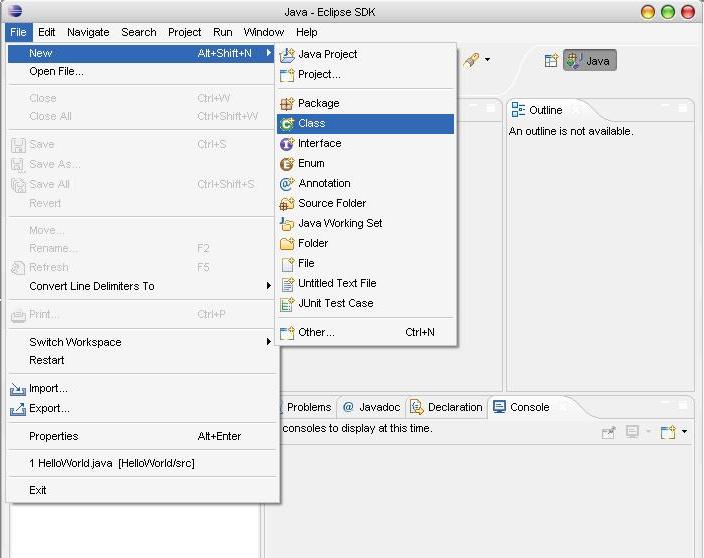This screenshot has width=704, height=558.
Task: Click the Outline view icon
Action: pyautogui.click(x=518, y=110)
